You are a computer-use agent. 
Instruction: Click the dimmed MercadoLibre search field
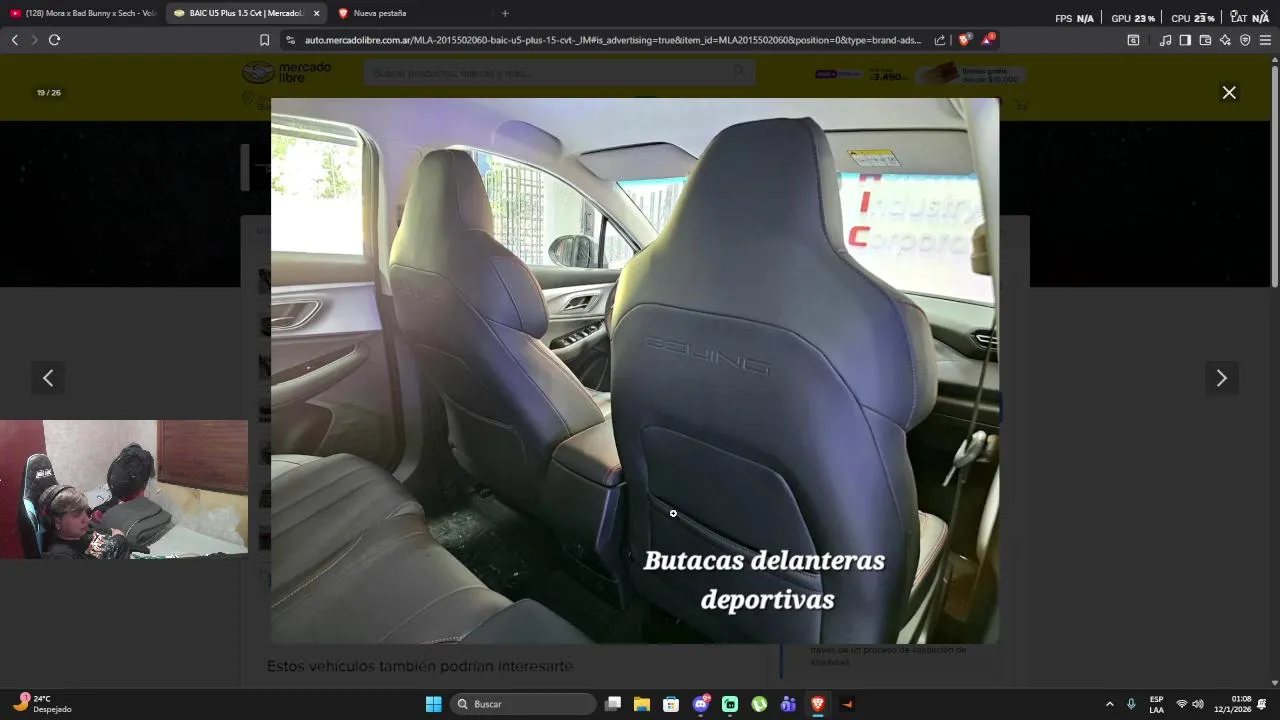coord(559,72)
